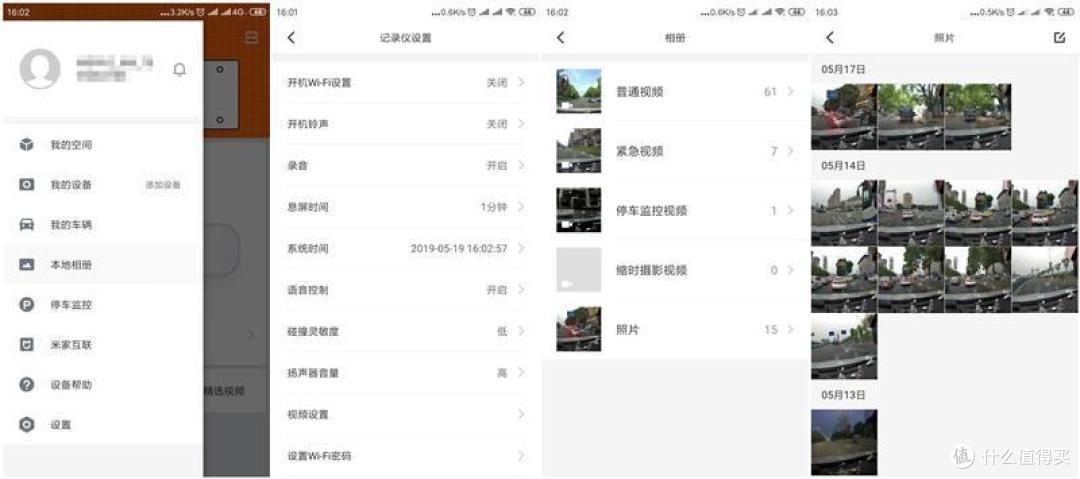Screen dimensions: 1080x479
Task: Tap the list icon behind the drawer
Action: point(251,38)
